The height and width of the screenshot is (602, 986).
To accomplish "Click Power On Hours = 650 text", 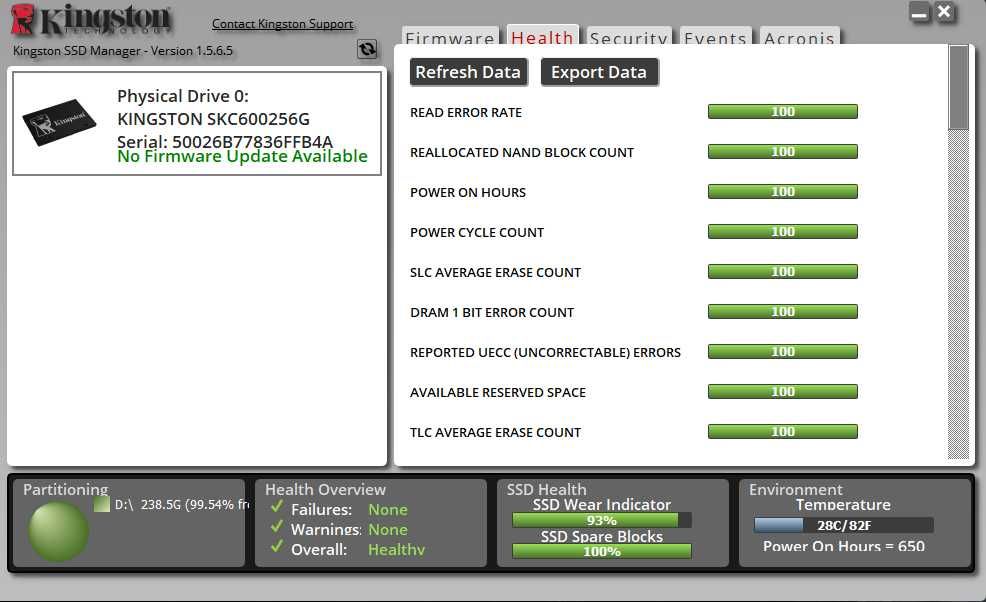I will (x=843, y=546).
